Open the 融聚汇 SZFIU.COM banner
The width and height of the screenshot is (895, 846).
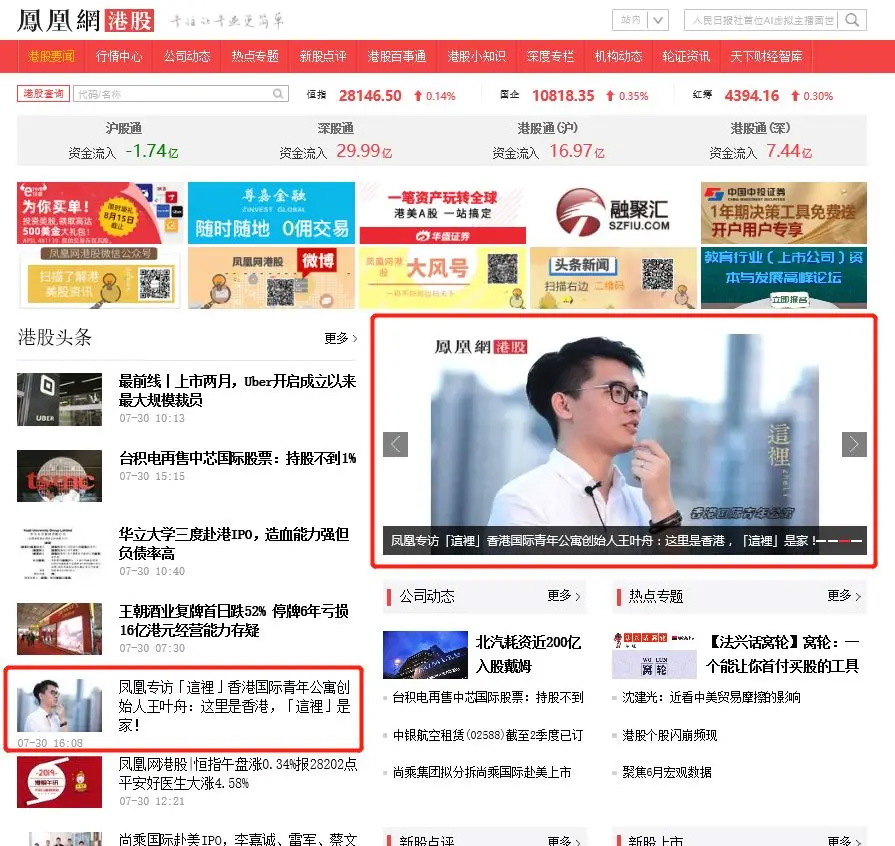613,213
